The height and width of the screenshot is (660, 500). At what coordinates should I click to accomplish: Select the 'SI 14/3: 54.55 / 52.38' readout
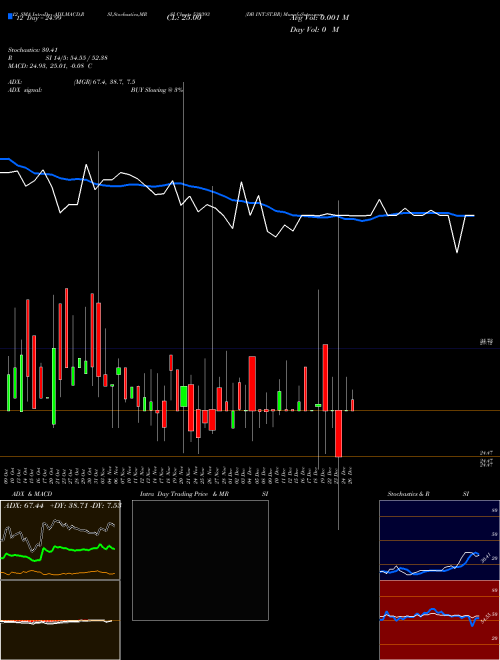pyautogui.click(x=77, y=58)
